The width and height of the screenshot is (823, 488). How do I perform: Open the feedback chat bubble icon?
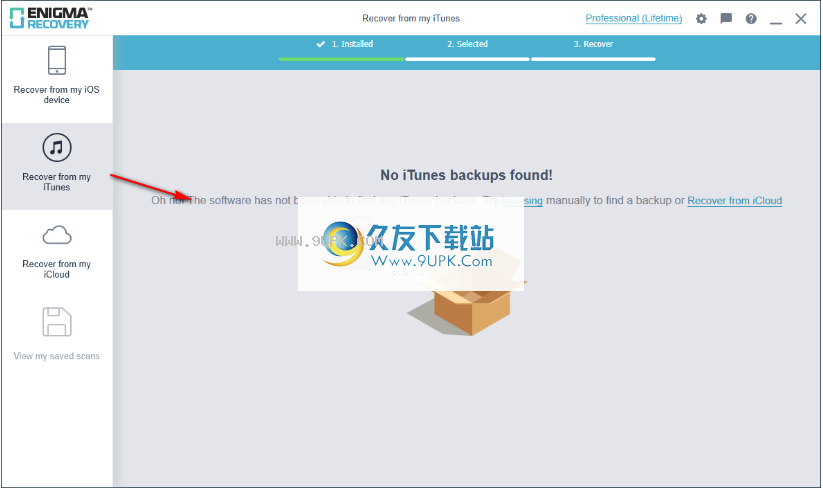point(726,19)
